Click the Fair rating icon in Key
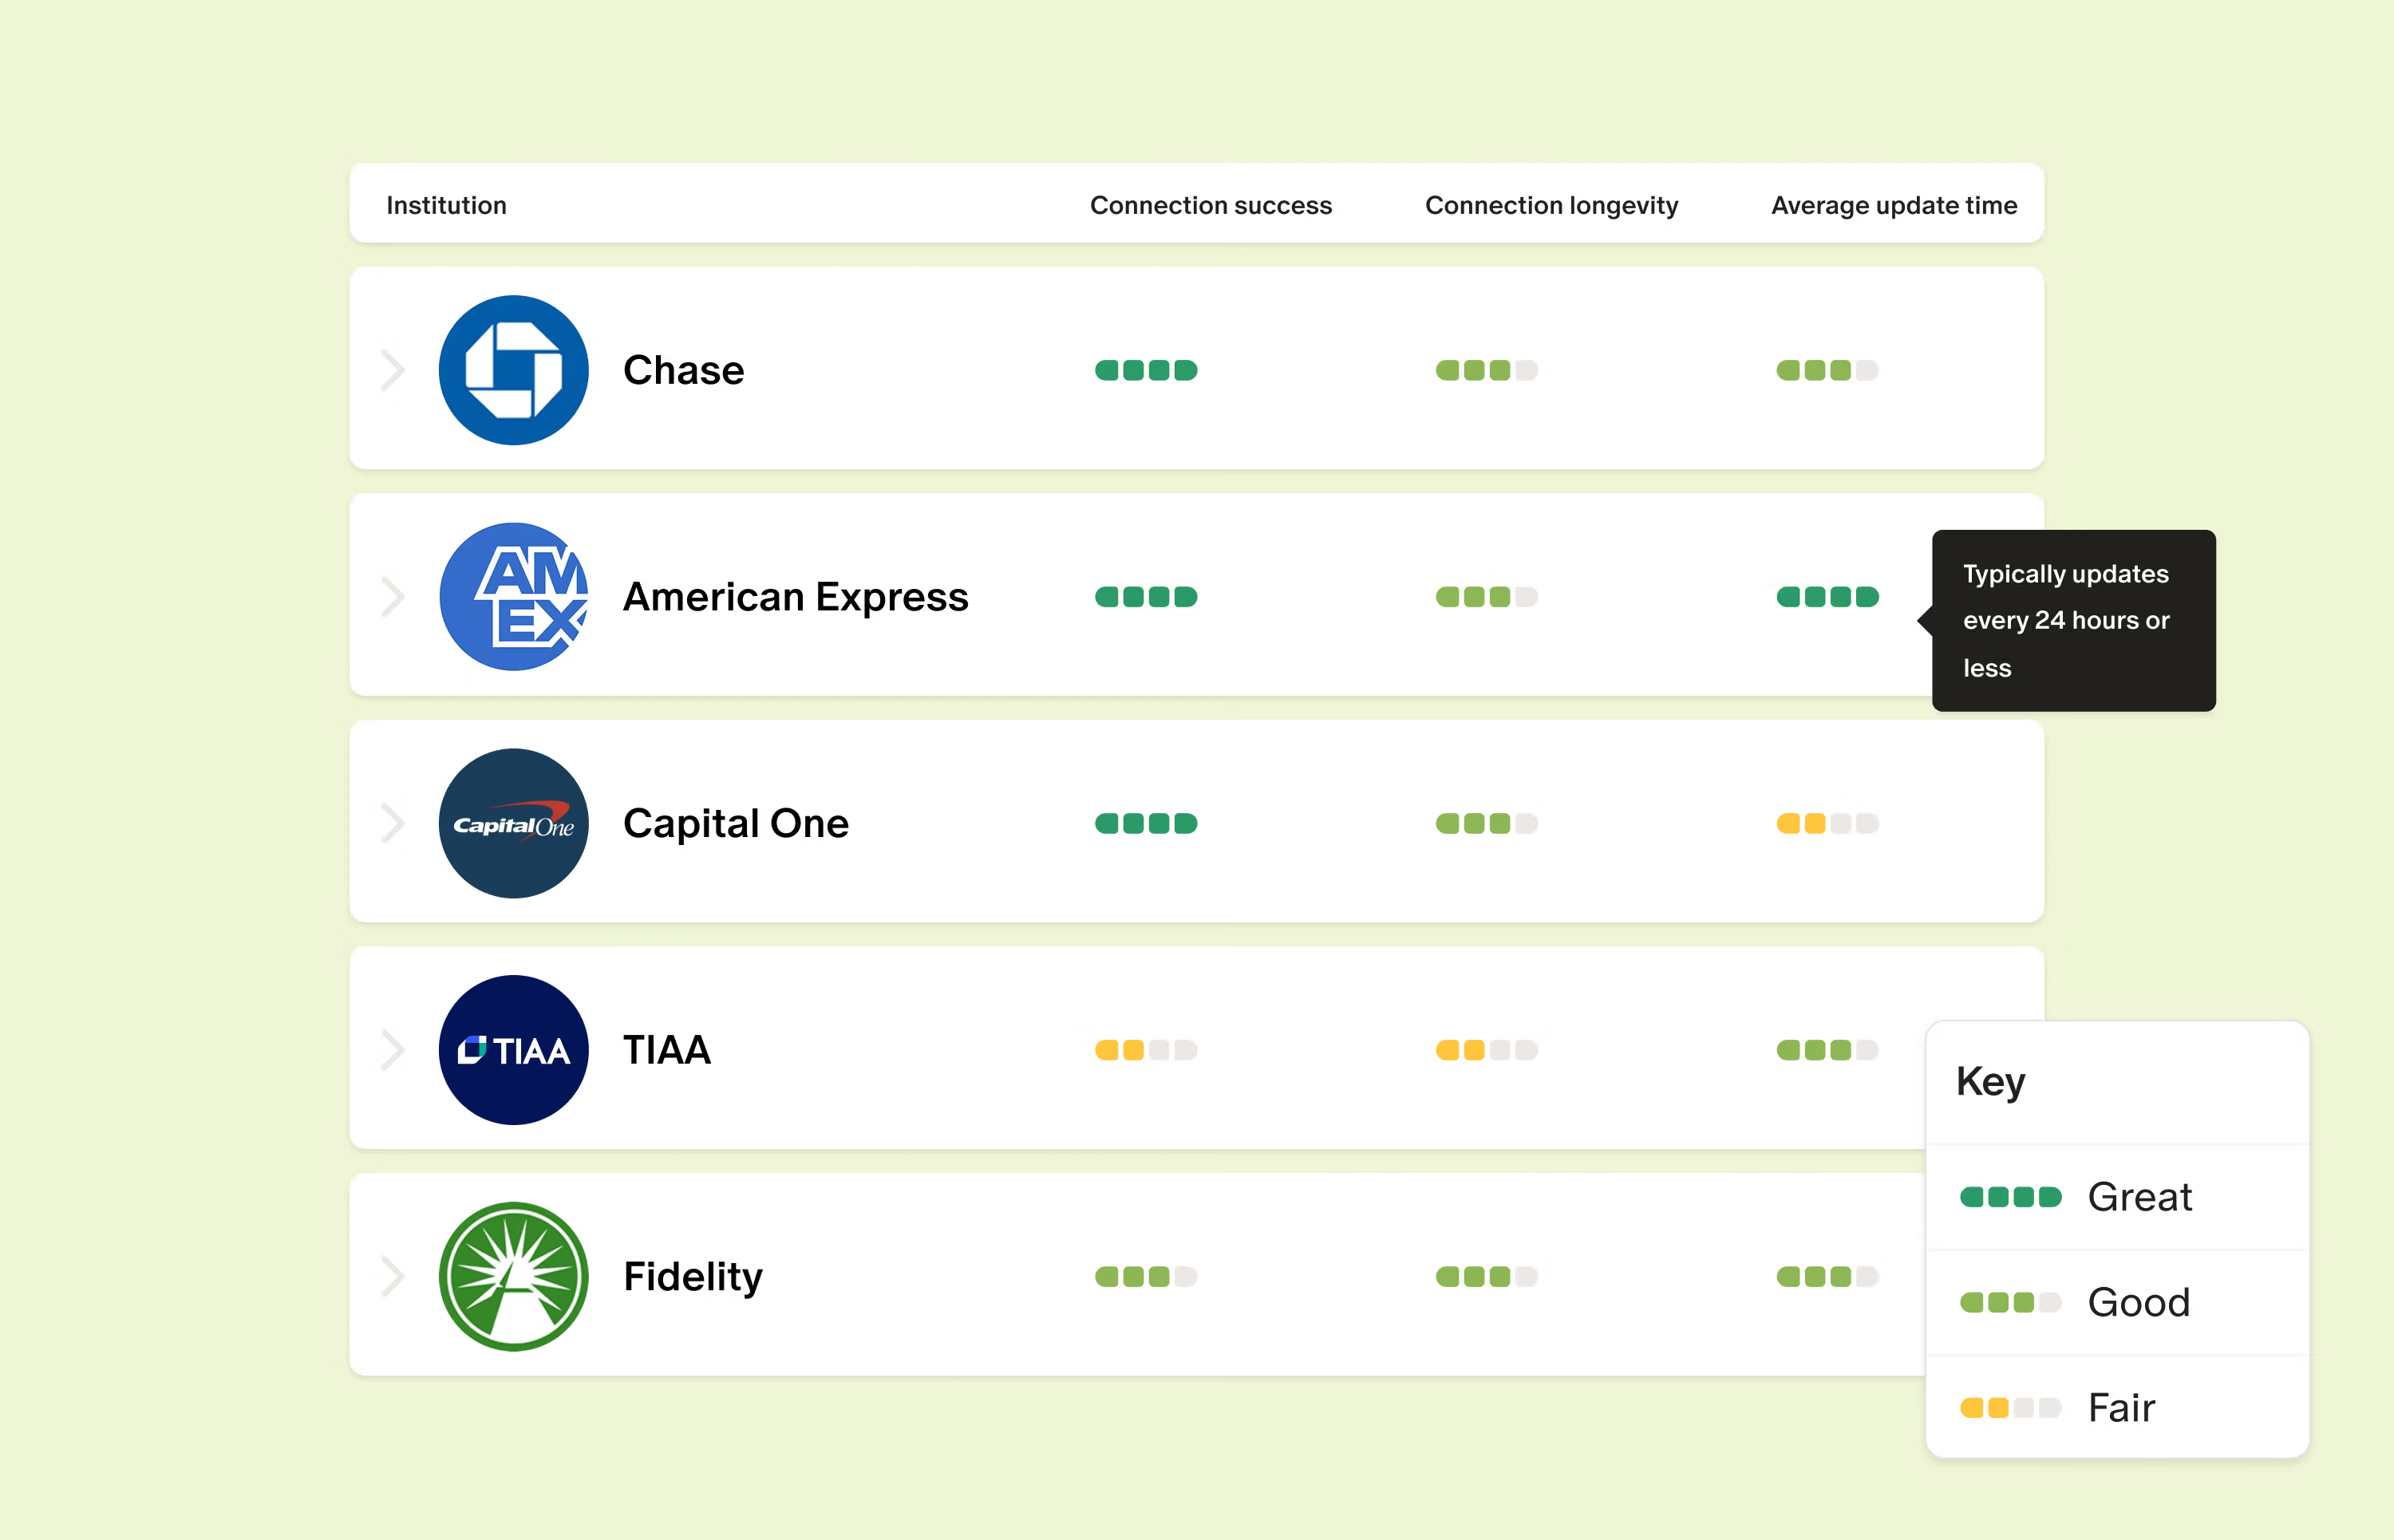Viewport: 2394px width, 1540px height. 2010,1408
